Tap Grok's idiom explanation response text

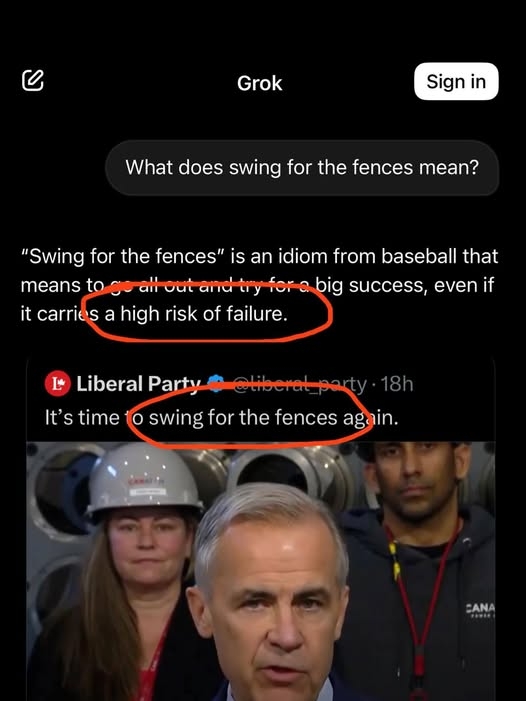[259, 285]
